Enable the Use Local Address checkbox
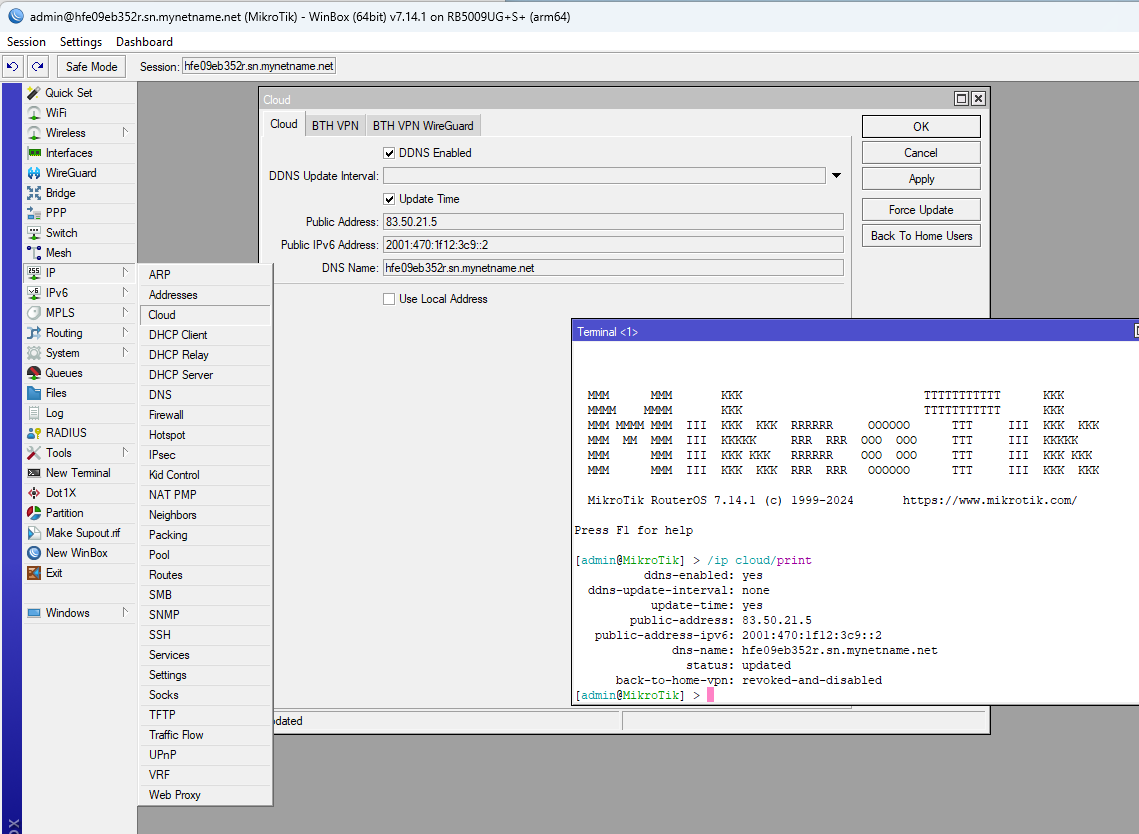Viewport: 1139px width, 834px height. coord(390,299)
